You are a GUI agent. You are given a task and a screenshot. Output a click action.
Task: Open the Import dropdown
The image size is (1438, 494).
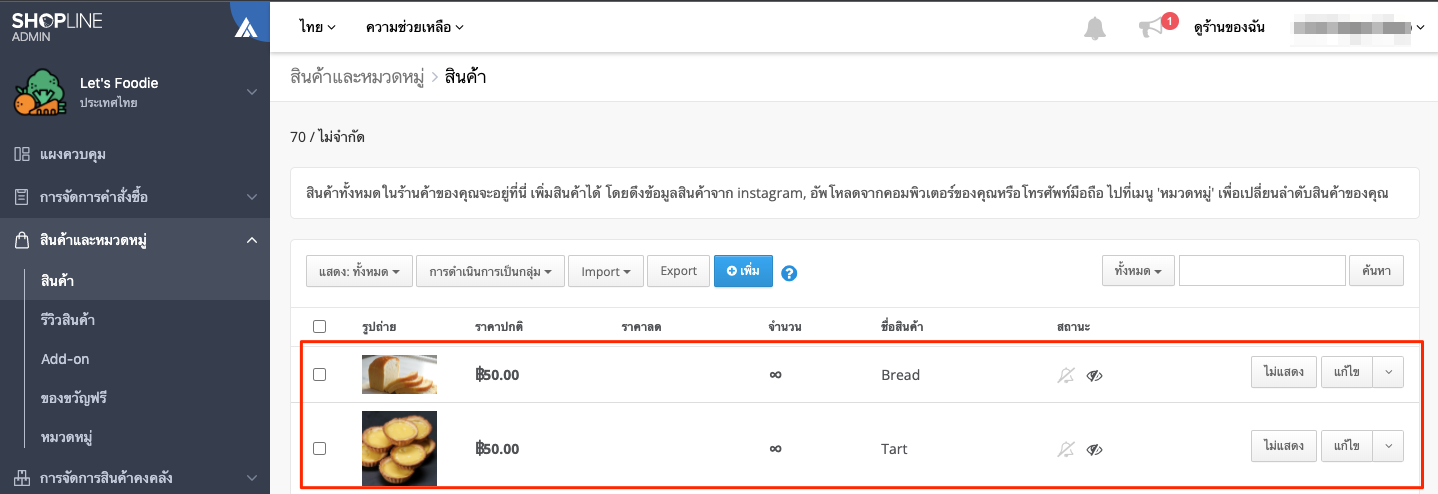[x=606, y=271]
